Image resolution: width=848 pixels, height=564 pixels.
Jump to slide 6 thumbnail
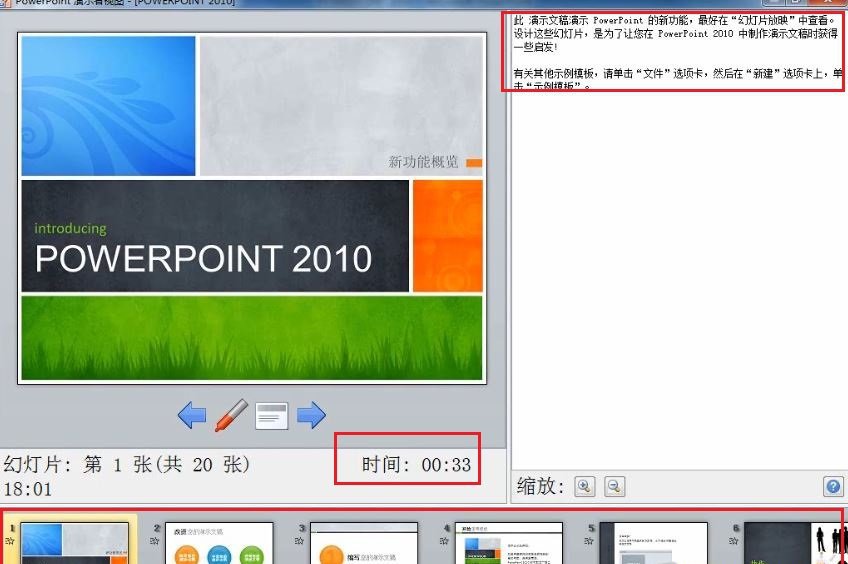tap(796, 543)
